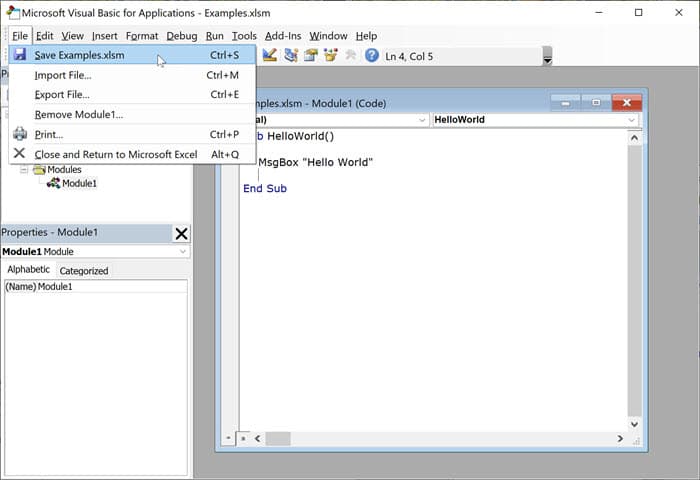Click scroll up arrow in code window
This screenshot has height=480, width=700.
634,138
